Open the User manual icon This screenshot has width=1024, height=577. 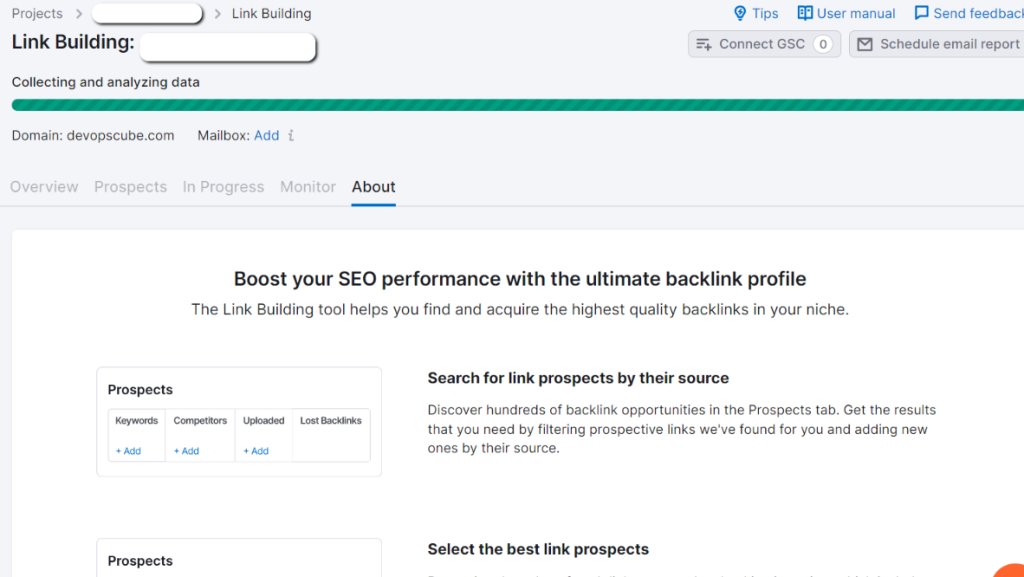coord(804,12)
